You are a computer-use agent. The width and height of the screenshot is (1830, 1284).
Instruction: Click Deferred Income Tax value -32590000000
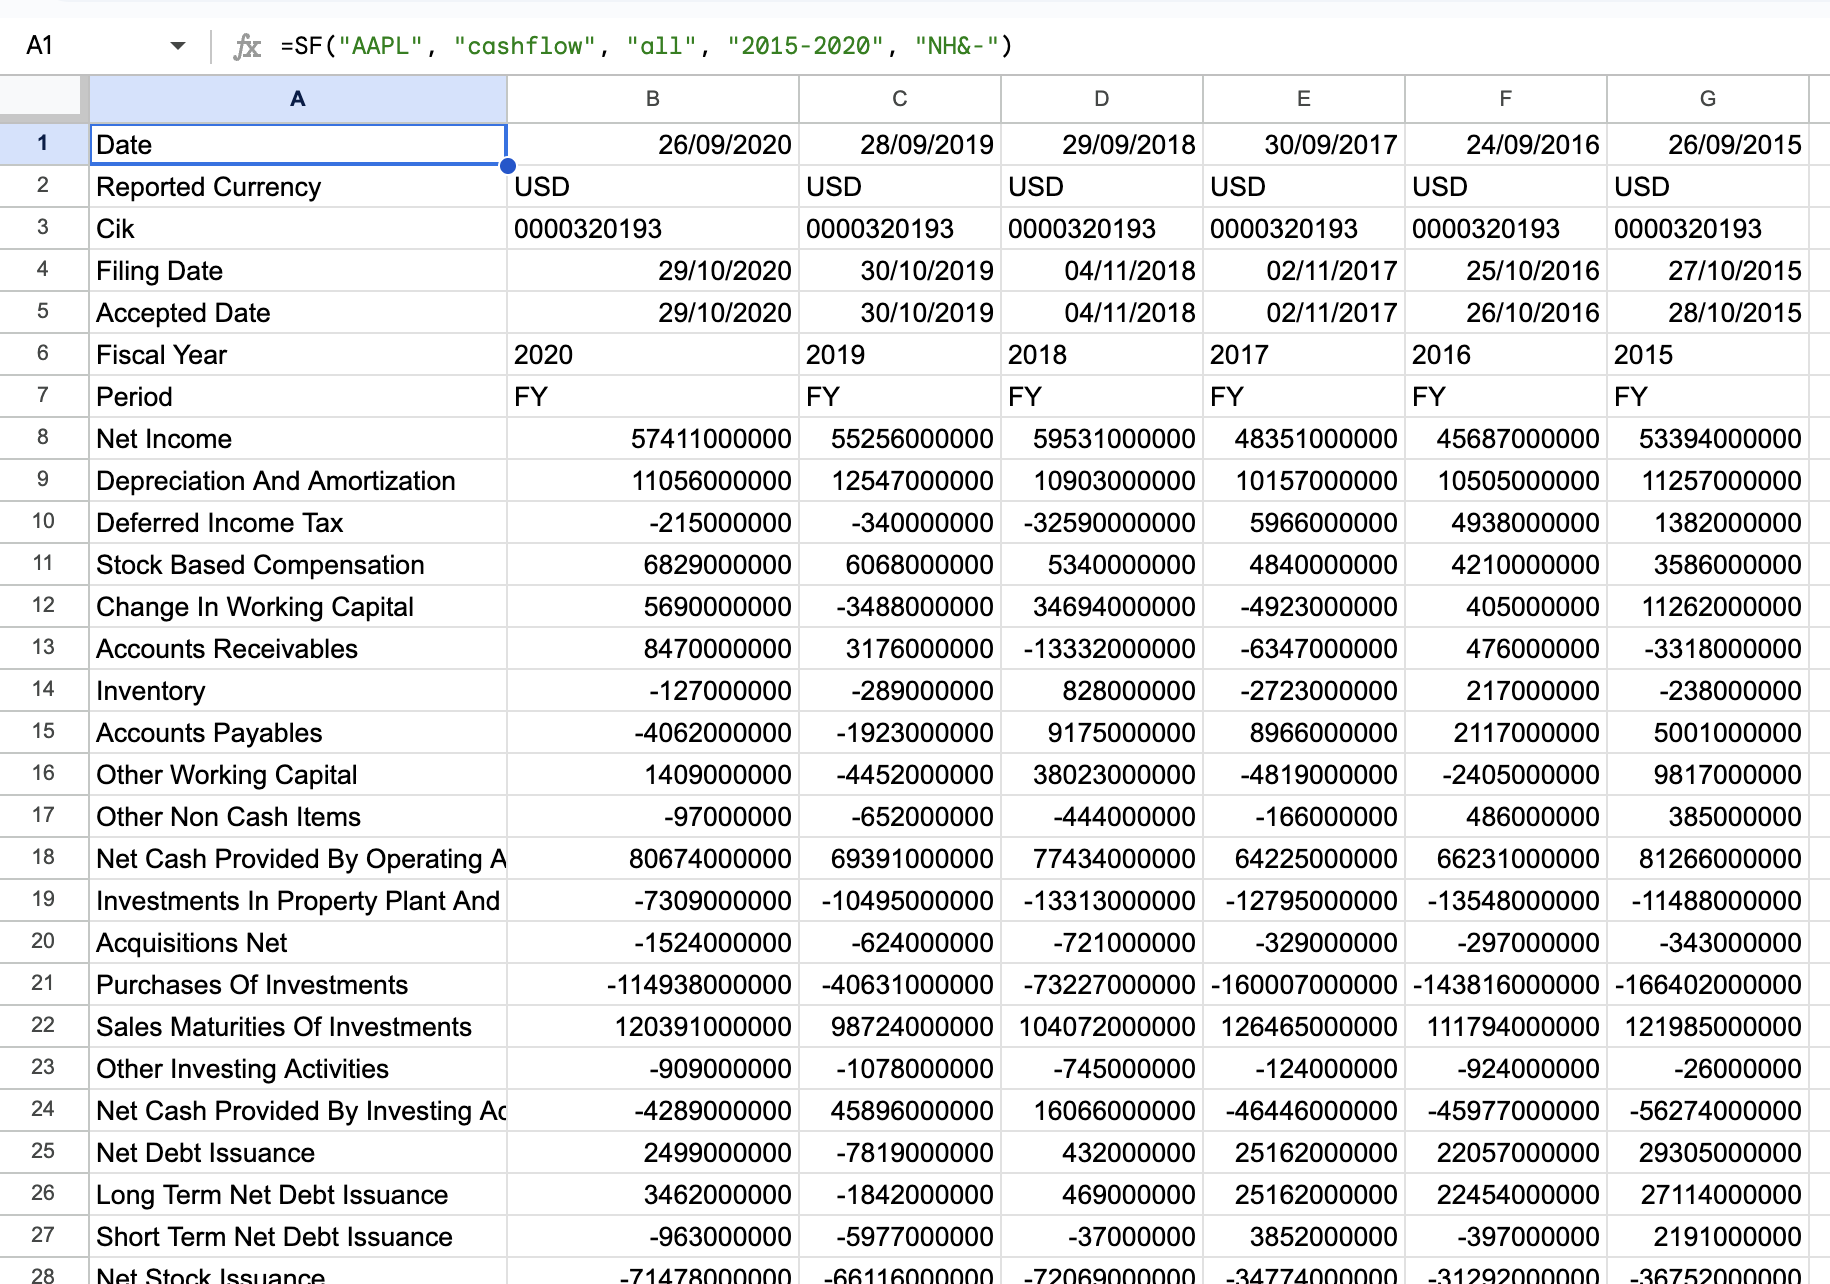(x=1102, y=523)
